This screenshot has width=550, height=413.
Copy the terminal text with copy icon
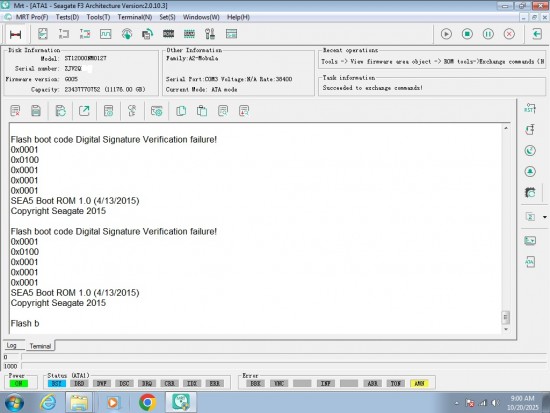click(x=181, y=111)
